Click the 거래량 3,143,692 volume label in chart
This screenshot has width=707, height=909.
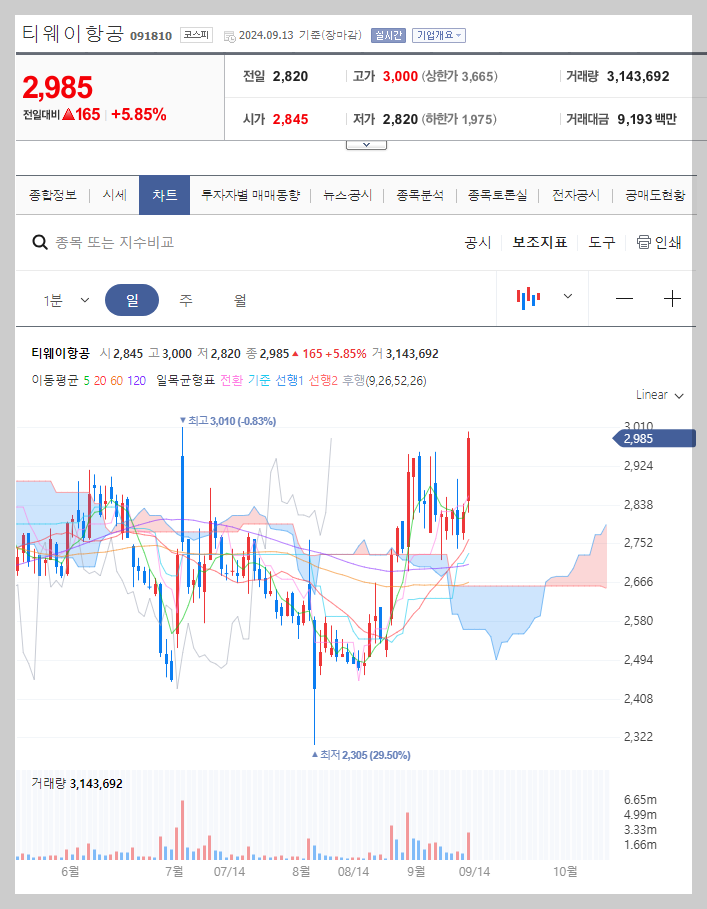click(77, 784)
